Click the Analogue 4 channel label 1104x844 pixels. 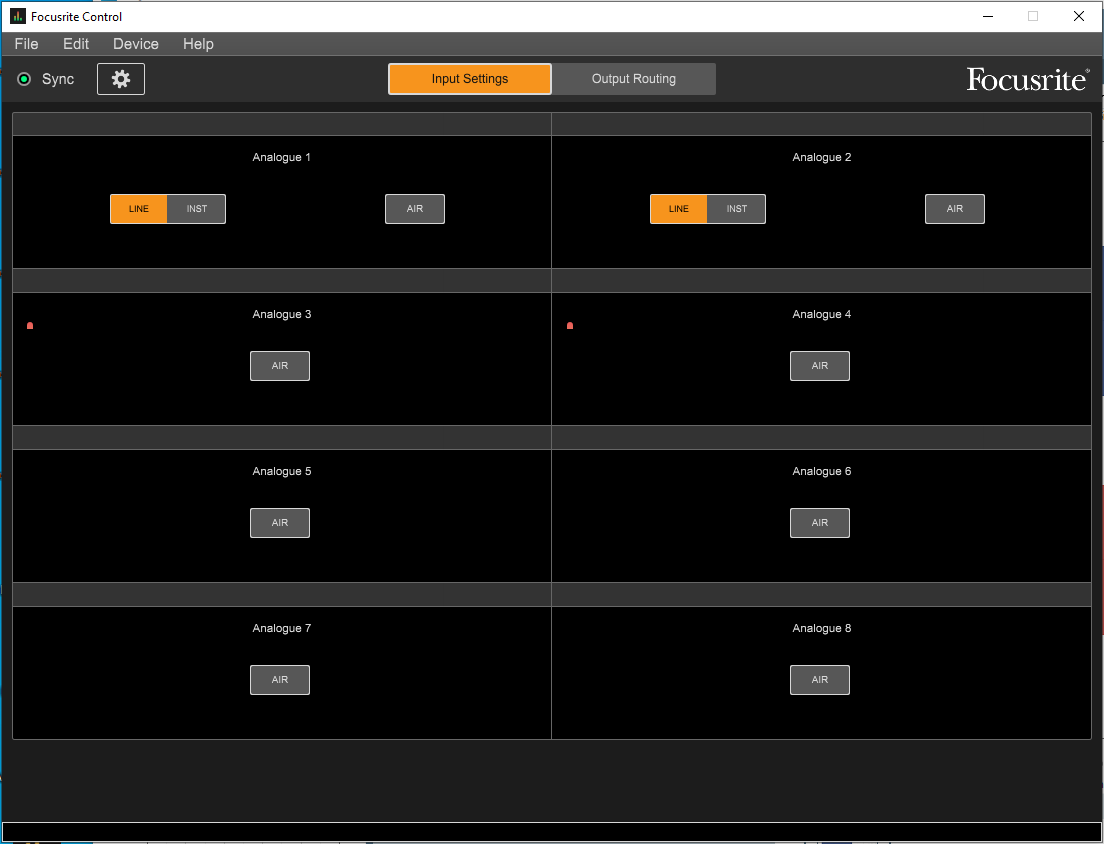(x=822, y=314)
